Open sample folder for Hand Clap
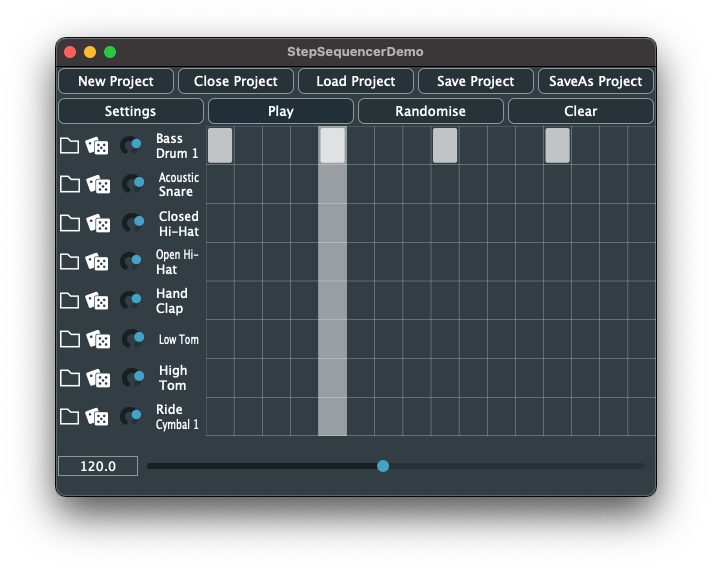 (x=69, y=301)
